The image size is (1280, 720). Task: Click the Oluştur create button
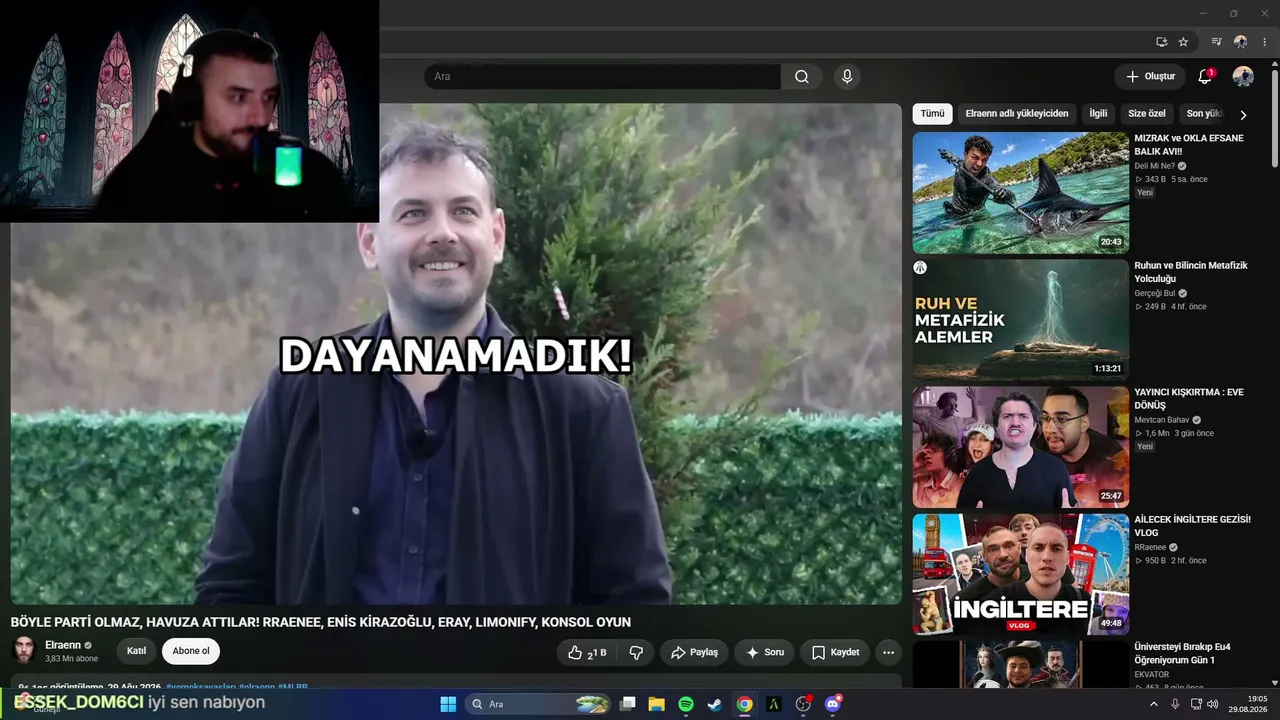point(1150,77)
